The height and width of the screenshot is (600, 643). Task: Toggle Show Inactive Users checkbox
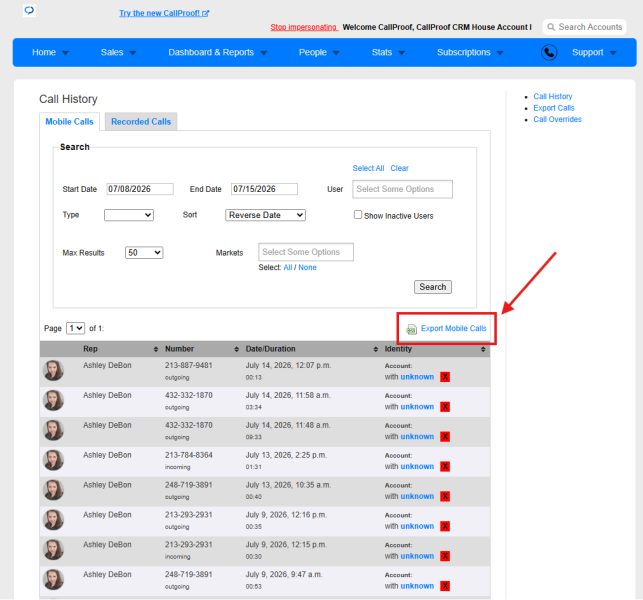click(358, 215)
